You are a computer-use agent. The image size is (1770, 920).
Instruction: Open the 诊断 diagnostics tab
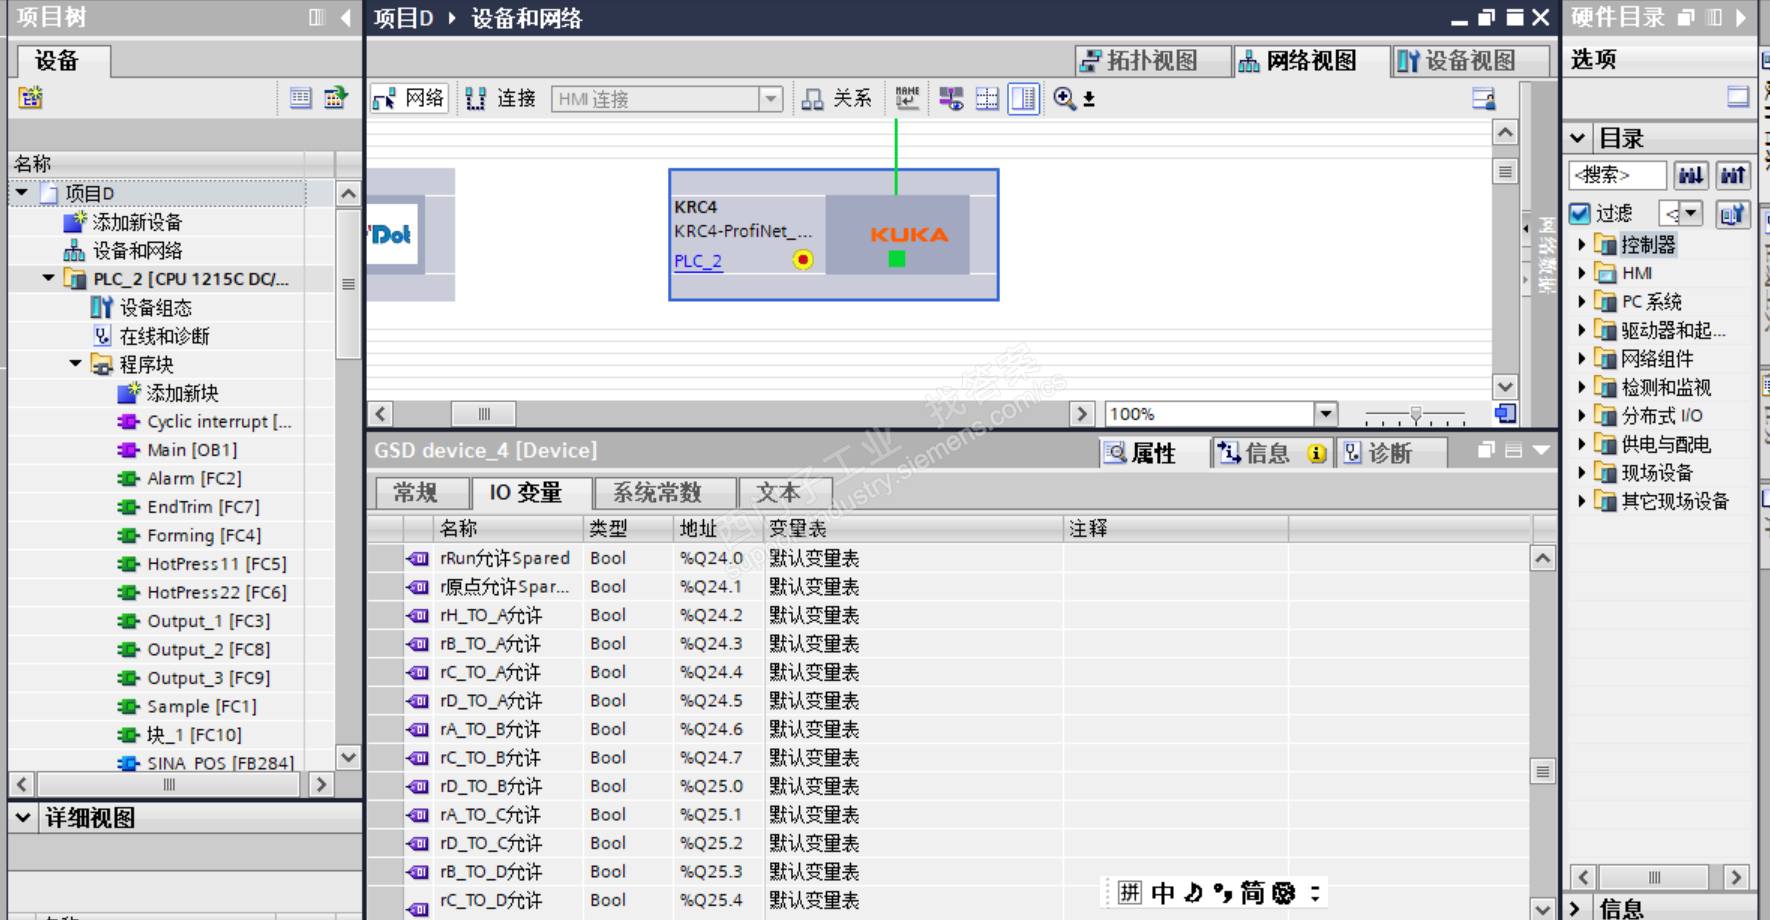pyautogui.click(x=1391, y=453)
